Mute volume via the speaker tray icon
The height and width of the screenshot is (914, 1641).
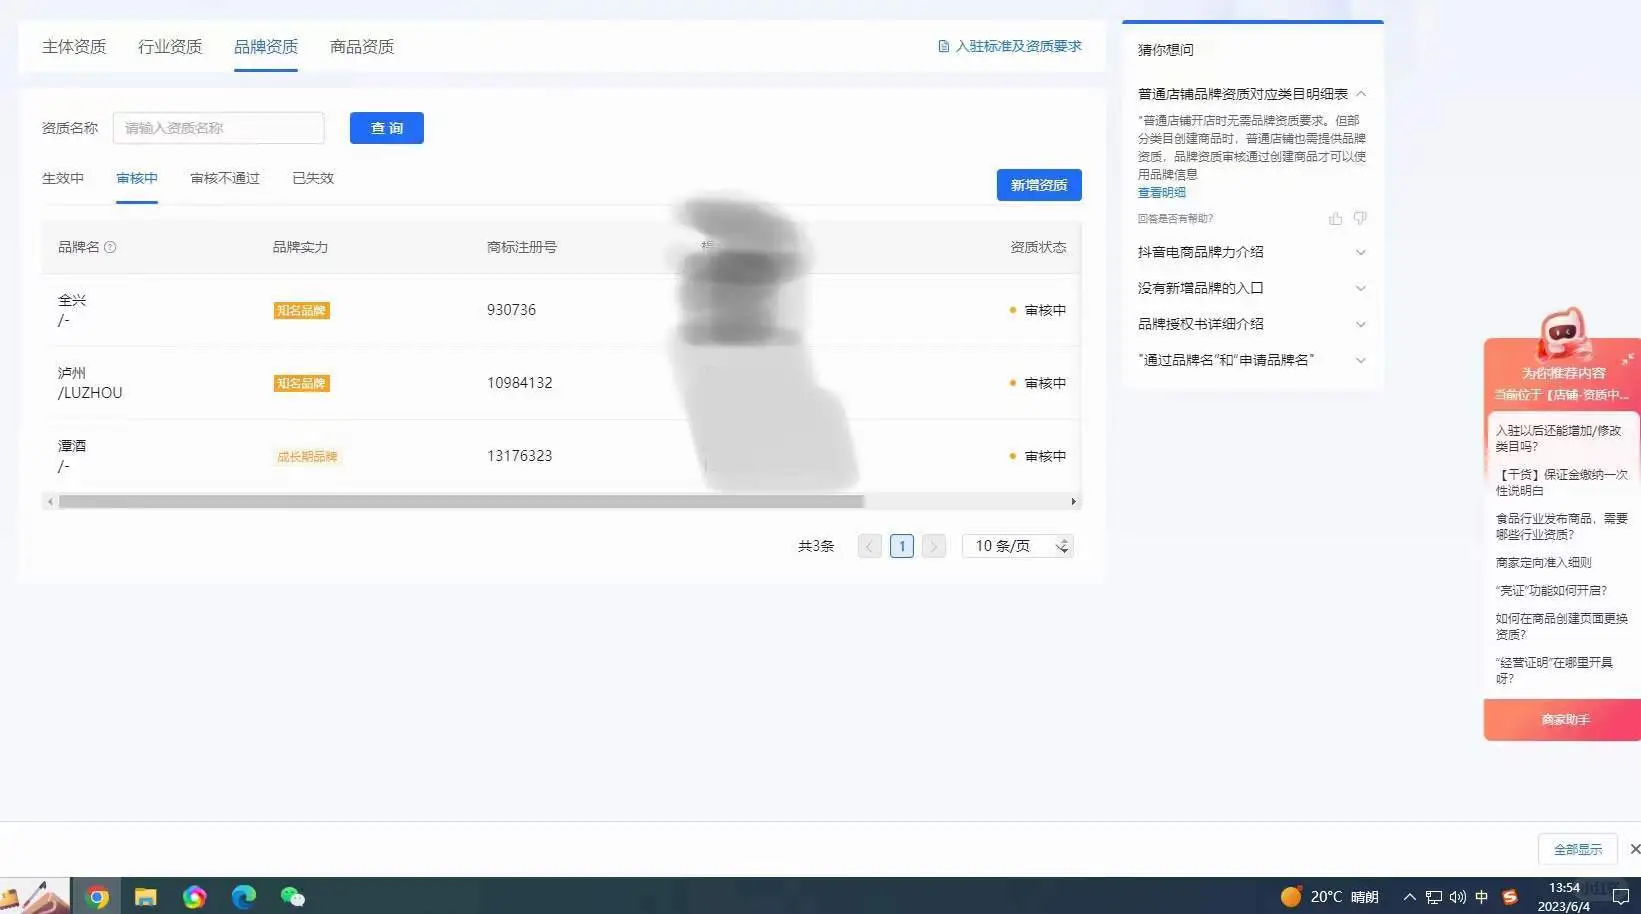click(1458, 897)
